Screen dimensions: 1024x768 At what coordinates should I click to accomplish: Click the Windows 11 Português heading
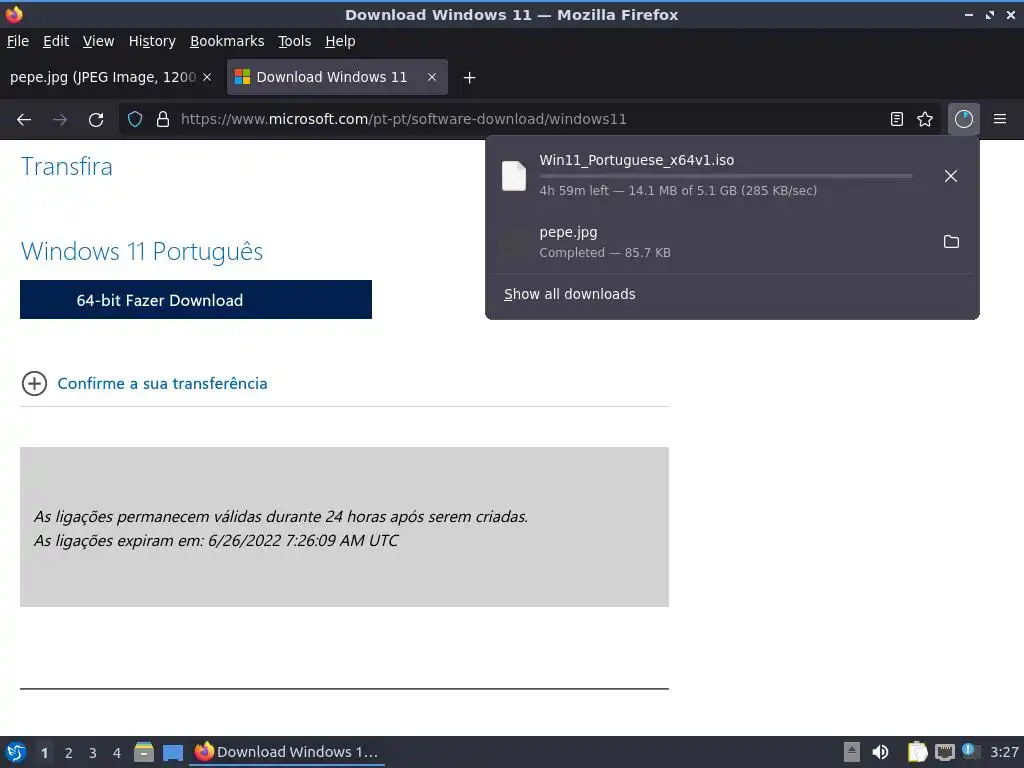click(x=142, y=251)
